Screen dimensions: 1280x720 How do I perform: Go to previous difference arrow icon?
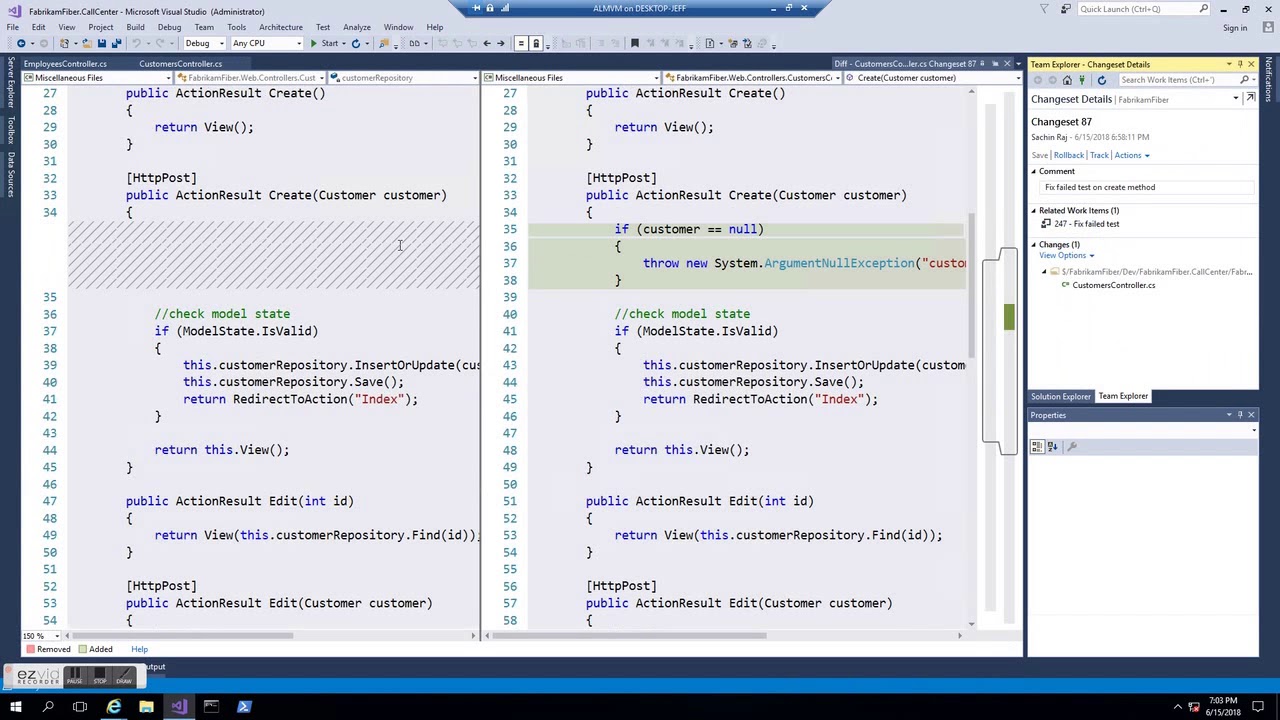[x=487, y=43]
